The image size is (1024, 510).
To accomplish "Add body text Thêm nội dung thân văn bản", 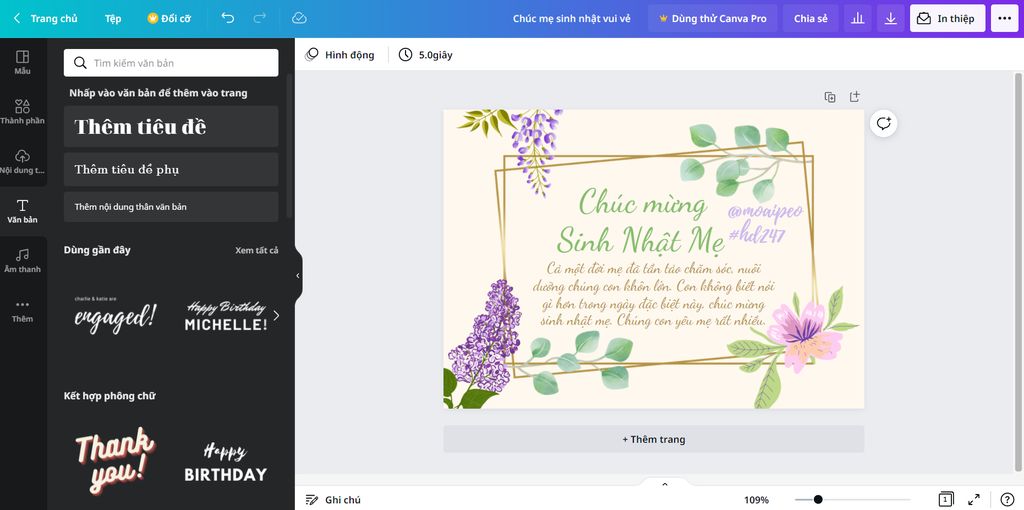I will (x=171, y=206).
